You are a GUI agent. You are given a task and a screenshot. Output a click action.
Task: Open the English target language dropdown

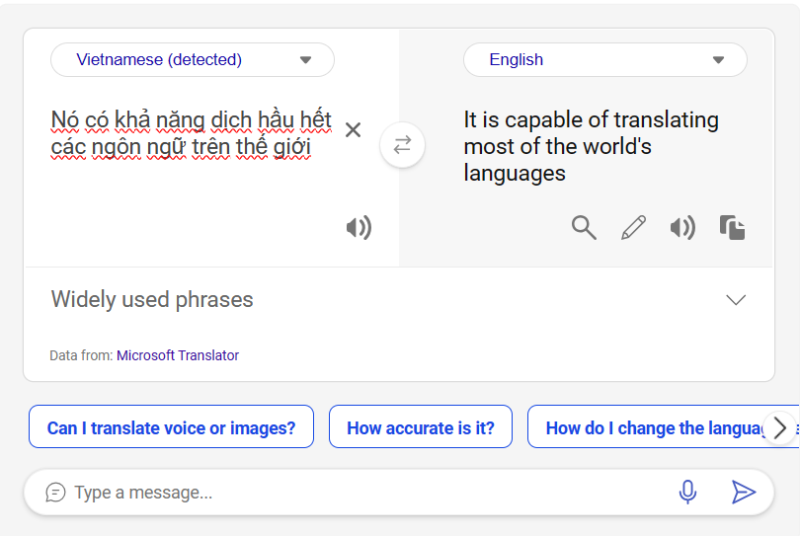click(x=605, y=60)
